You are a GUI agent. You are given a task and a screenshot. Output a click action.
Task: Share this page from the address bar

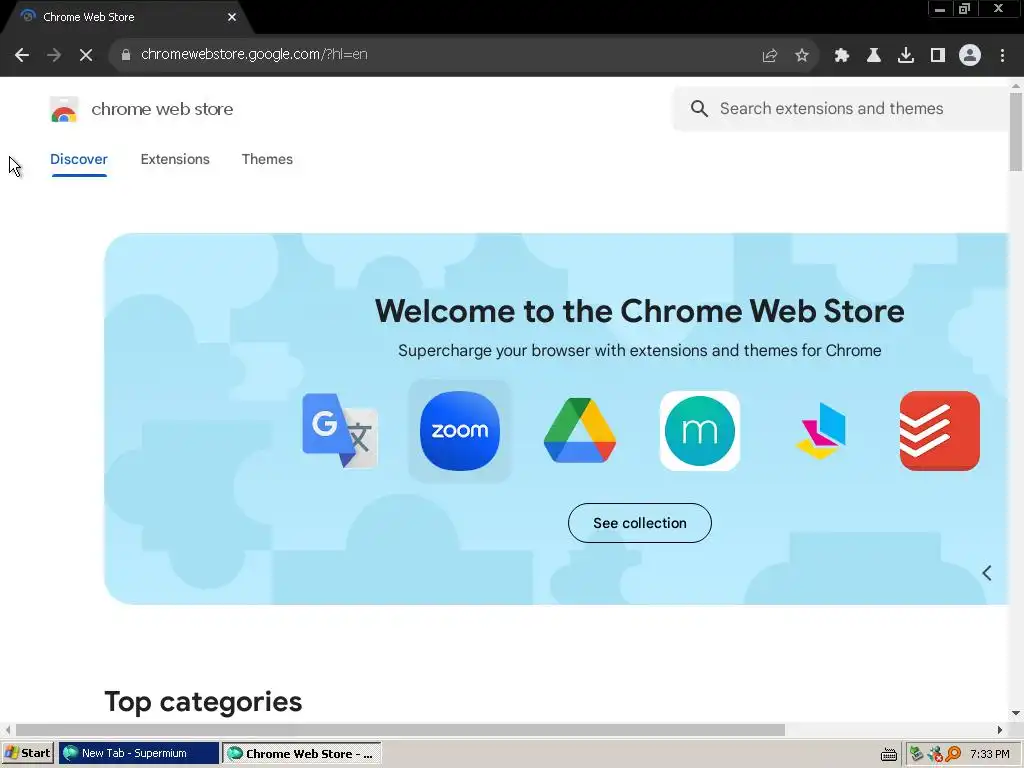[770, 55]
